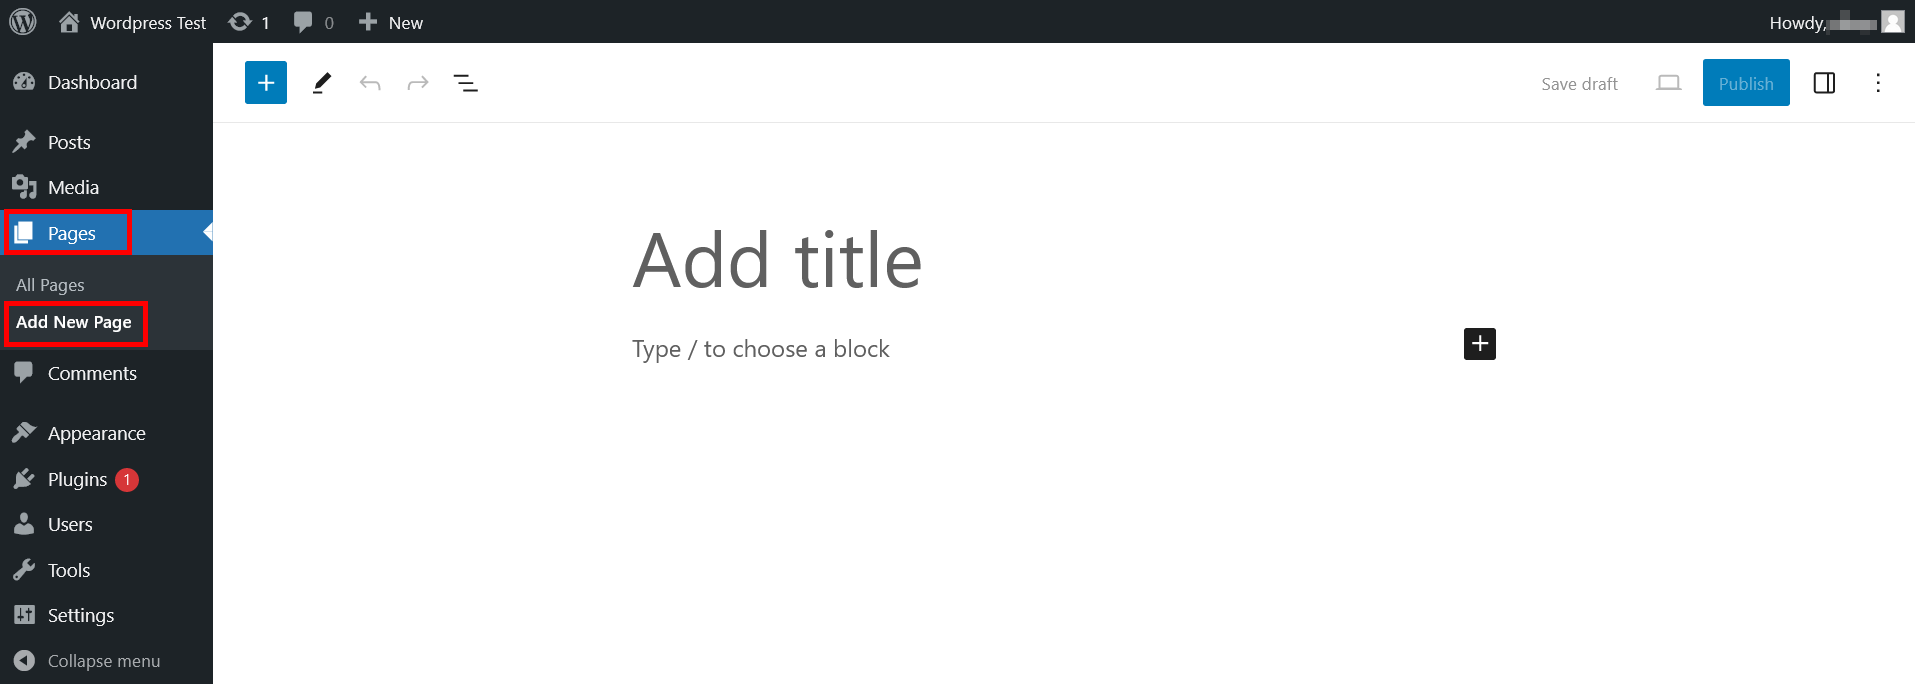Viewport: 1920px width, 684px height.
Task: Open the Plugins menu item
Action: [76, 479]
